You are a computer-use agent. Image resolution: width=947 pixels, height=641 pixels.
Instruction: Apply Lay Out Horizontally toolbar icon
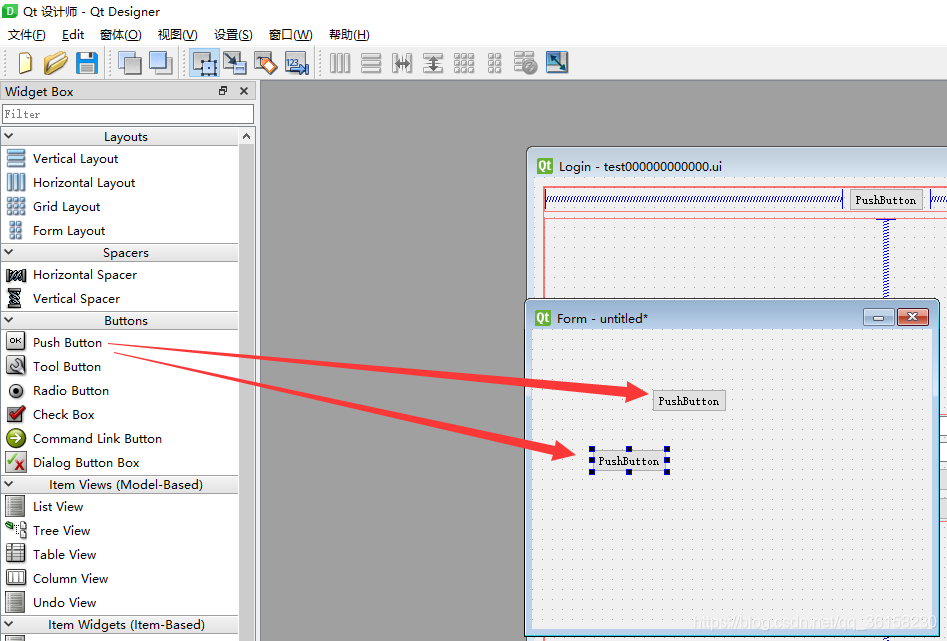point(340,63)
